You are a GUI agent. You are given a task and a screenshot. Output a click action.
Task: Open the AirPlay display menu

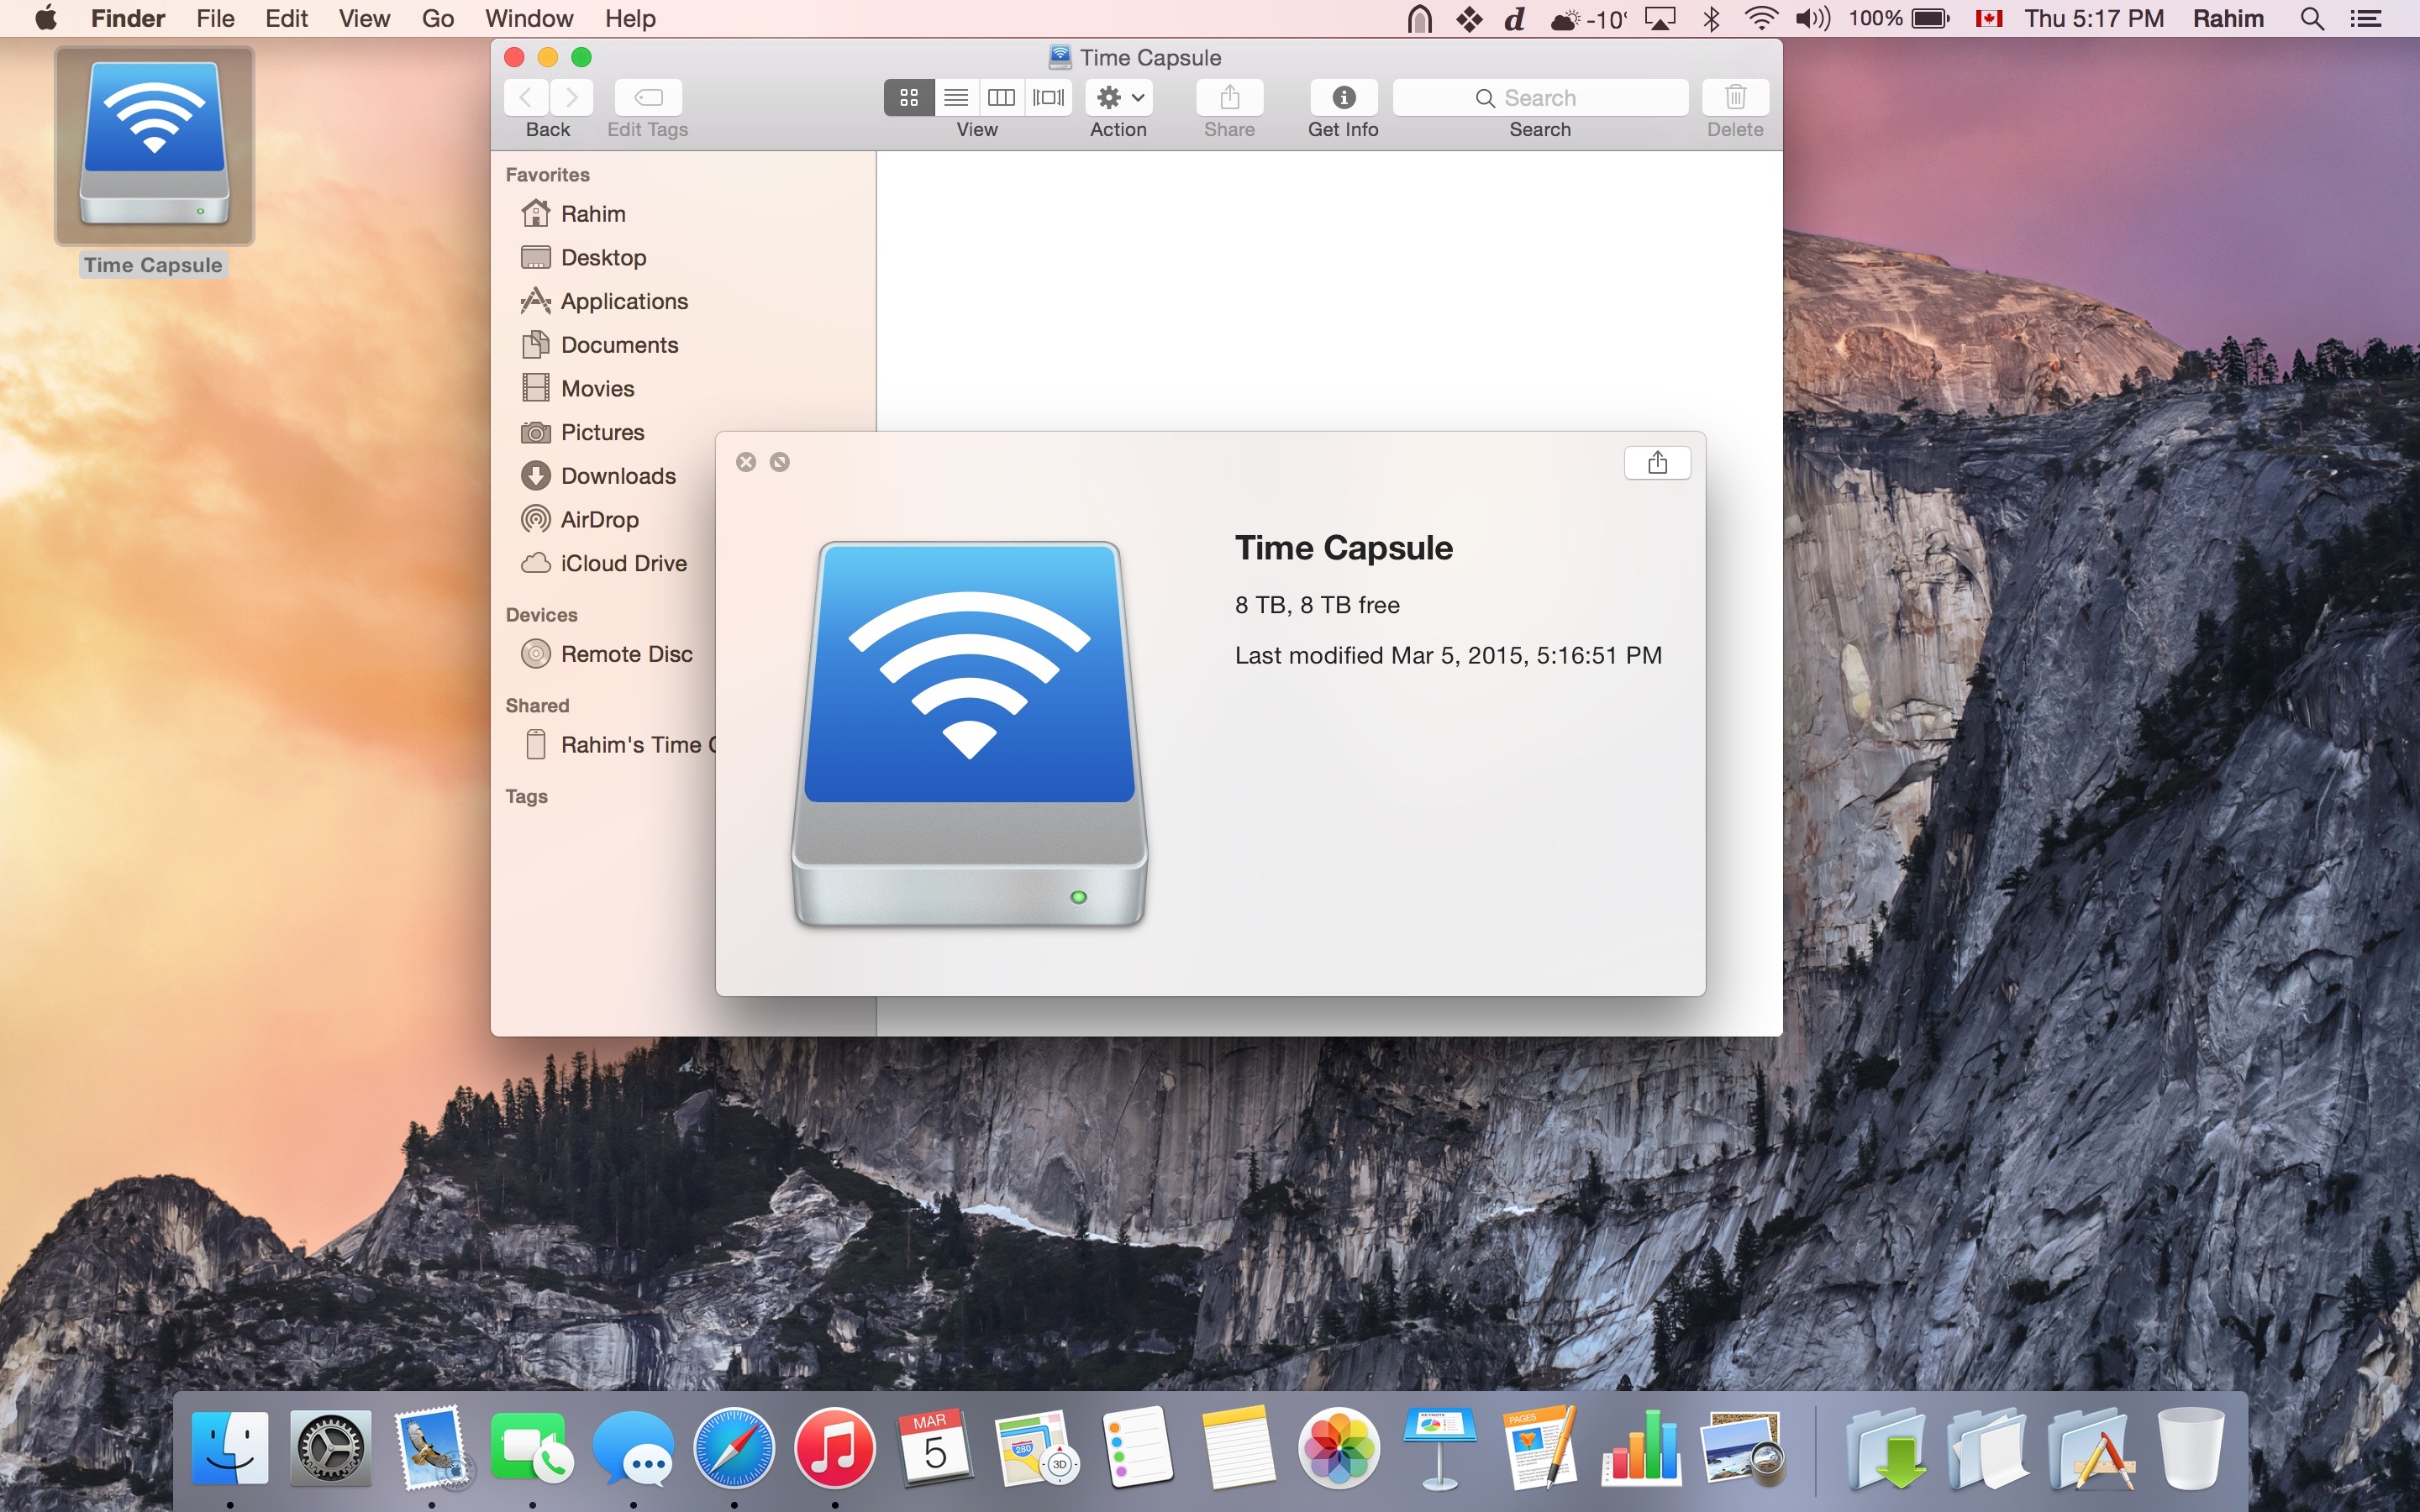pos(1660,18)
